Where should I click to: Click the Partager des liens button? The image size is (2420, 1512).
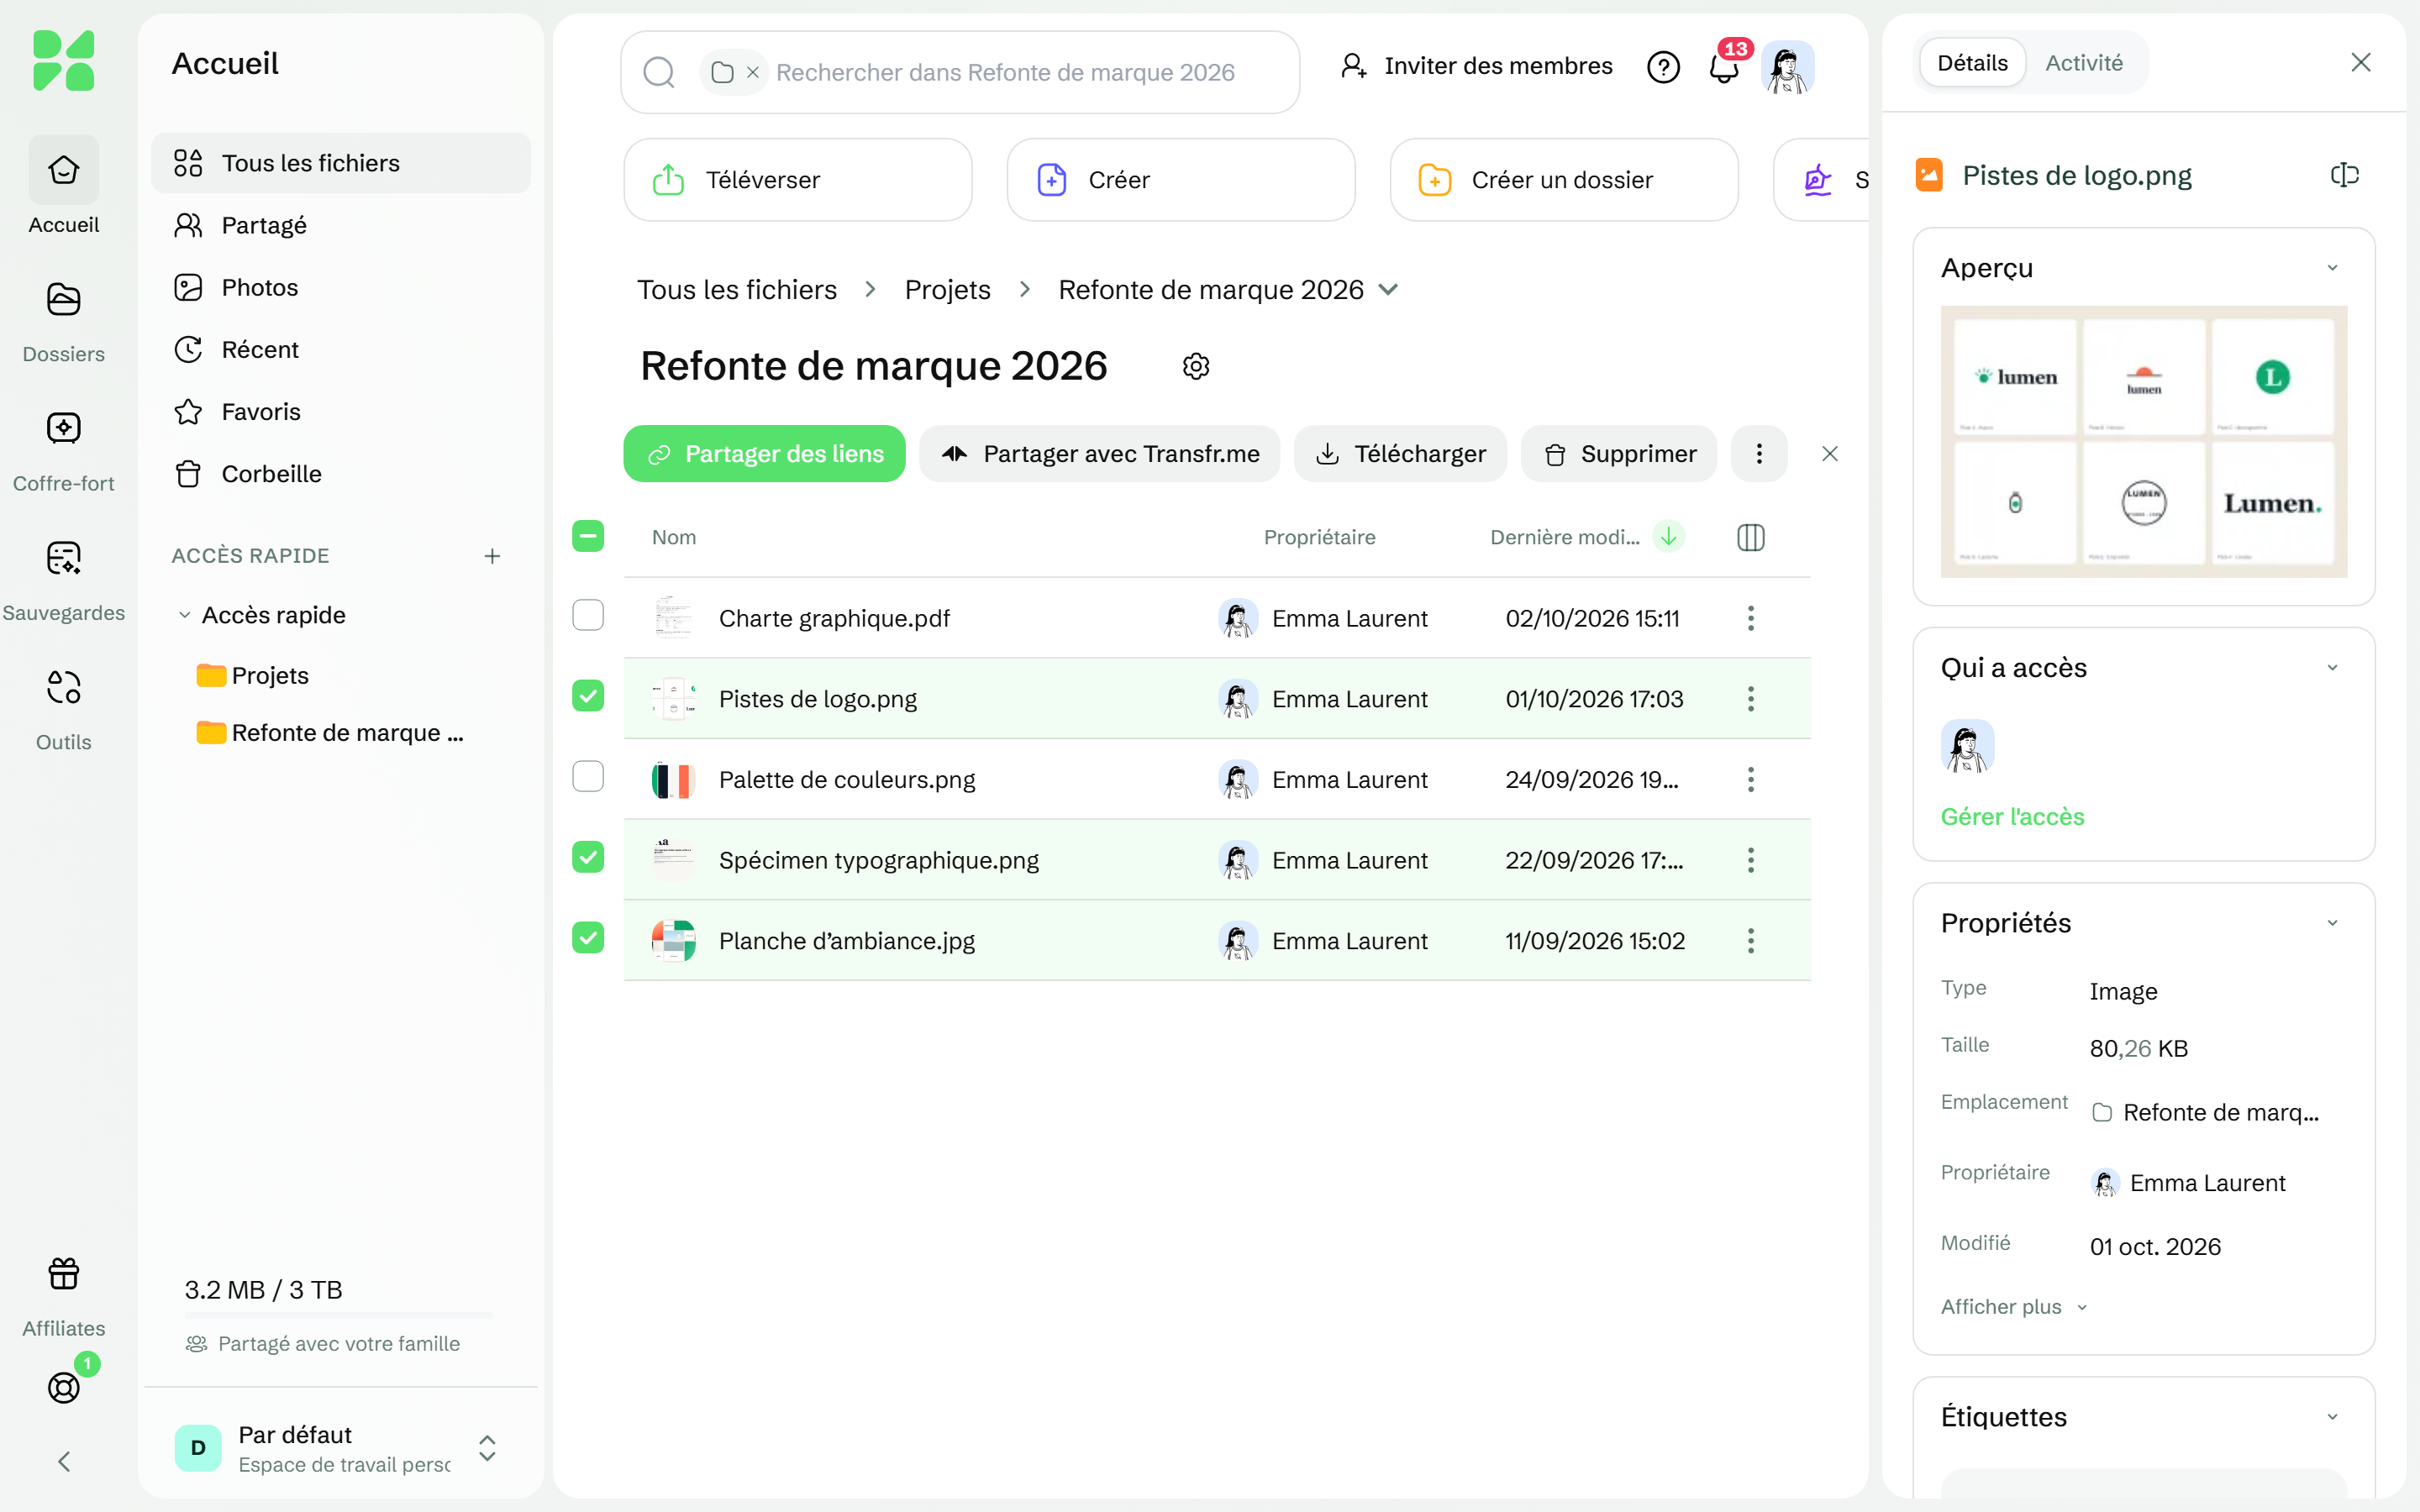tap(764, 454)
